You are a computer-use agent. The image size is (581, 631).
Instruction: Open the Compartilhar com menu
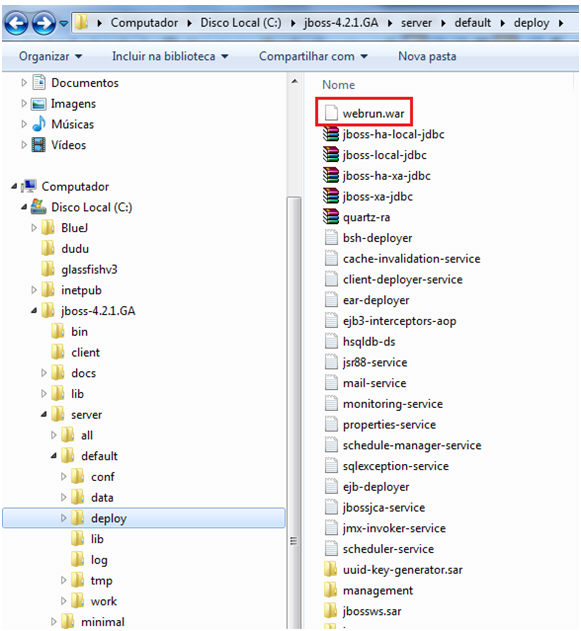313,56
